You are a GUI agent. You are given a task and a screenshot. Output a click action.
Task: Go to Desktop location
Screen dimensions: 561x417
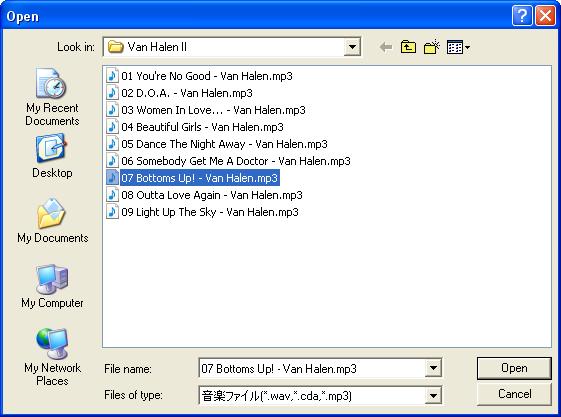point(52,156)
